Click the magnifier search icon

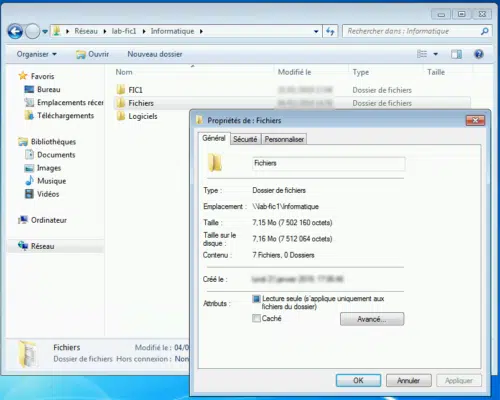click(x=485, y=31)
